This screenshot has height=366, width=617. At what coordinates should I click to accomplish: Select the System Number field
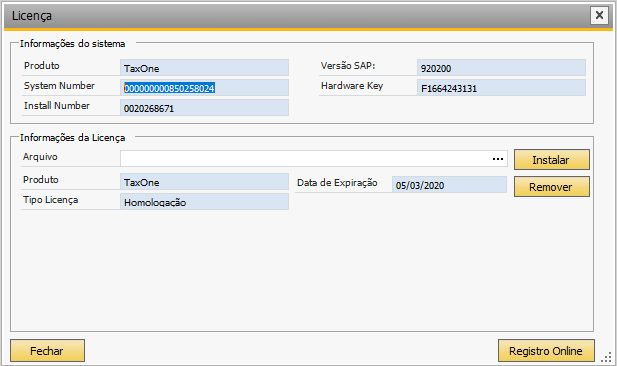204,87
